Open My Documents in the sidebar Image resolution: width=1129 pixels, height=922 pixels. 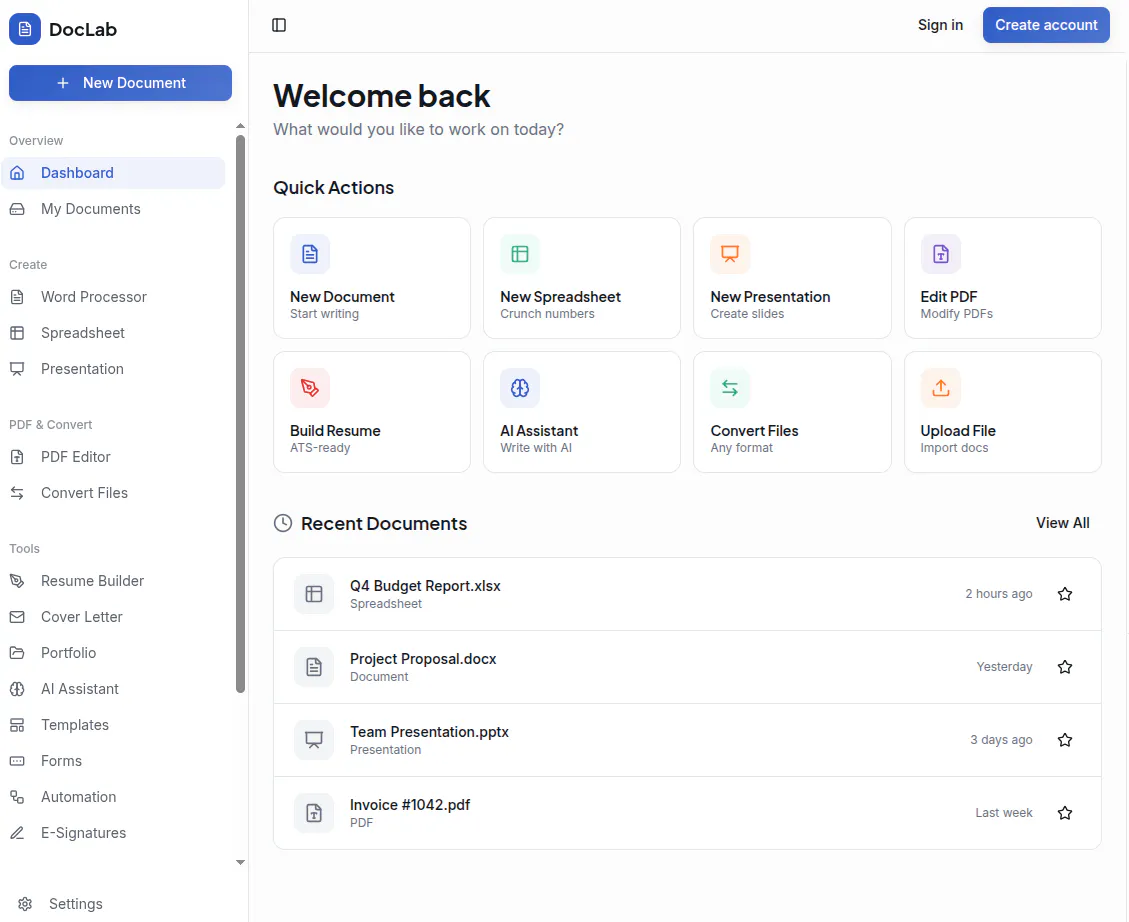pyautogui.click(x=113, y=209)
